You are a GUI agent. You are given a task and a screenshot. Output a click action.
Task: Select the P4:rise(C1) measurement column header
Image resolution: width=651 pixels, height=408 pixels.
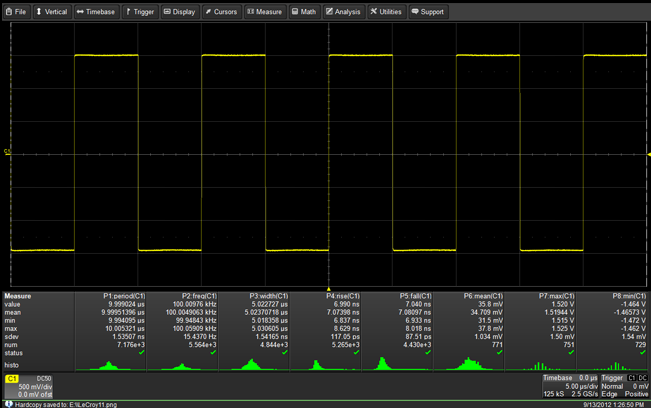click(342, 296)
